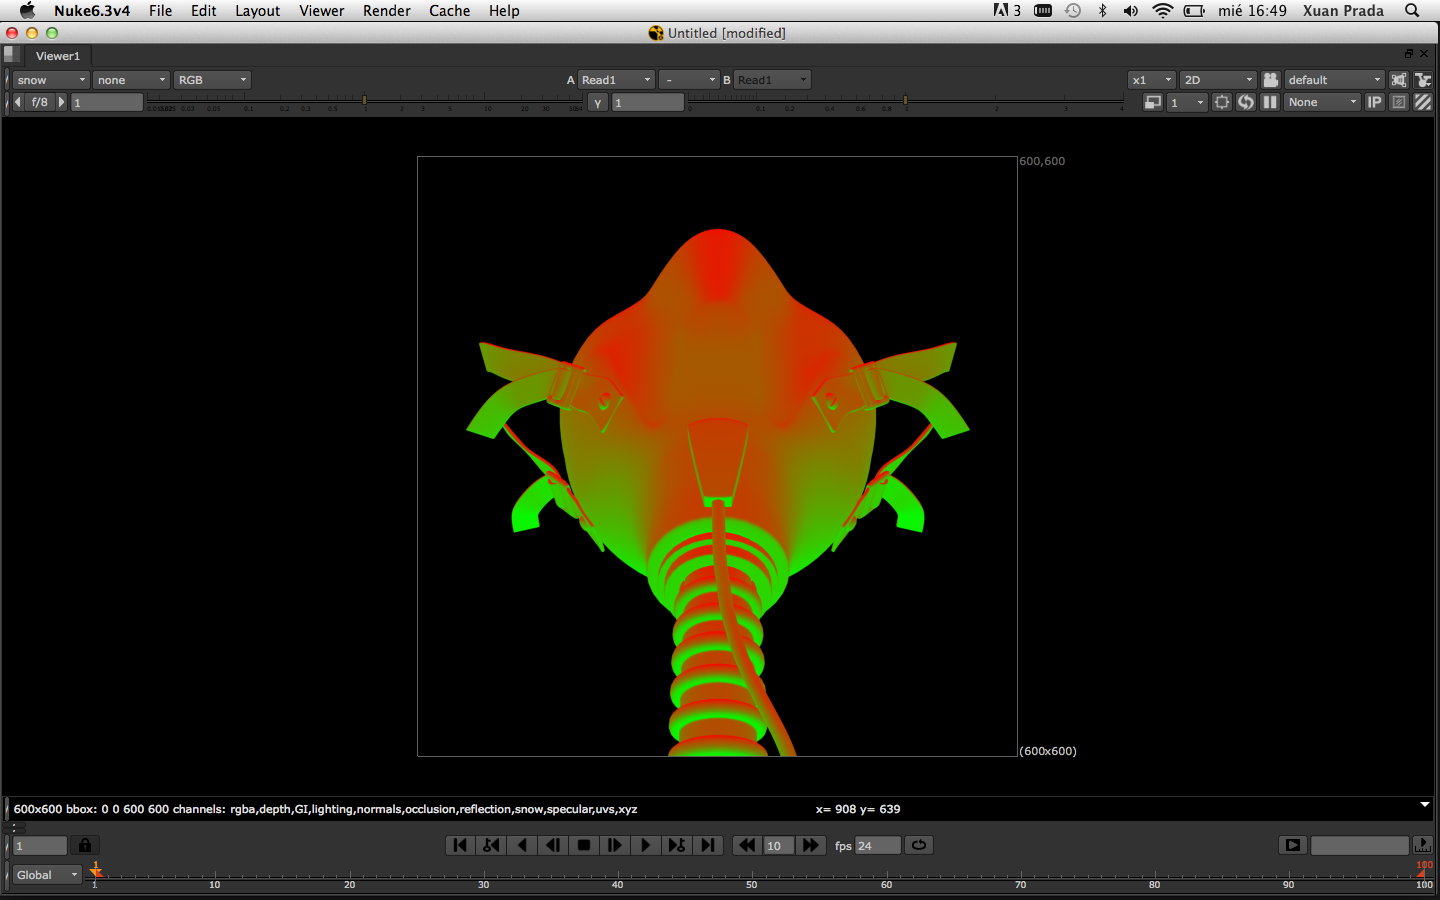
Task: Open the Viewer menu
Action: pyautogui.click(x=321, y=10)
